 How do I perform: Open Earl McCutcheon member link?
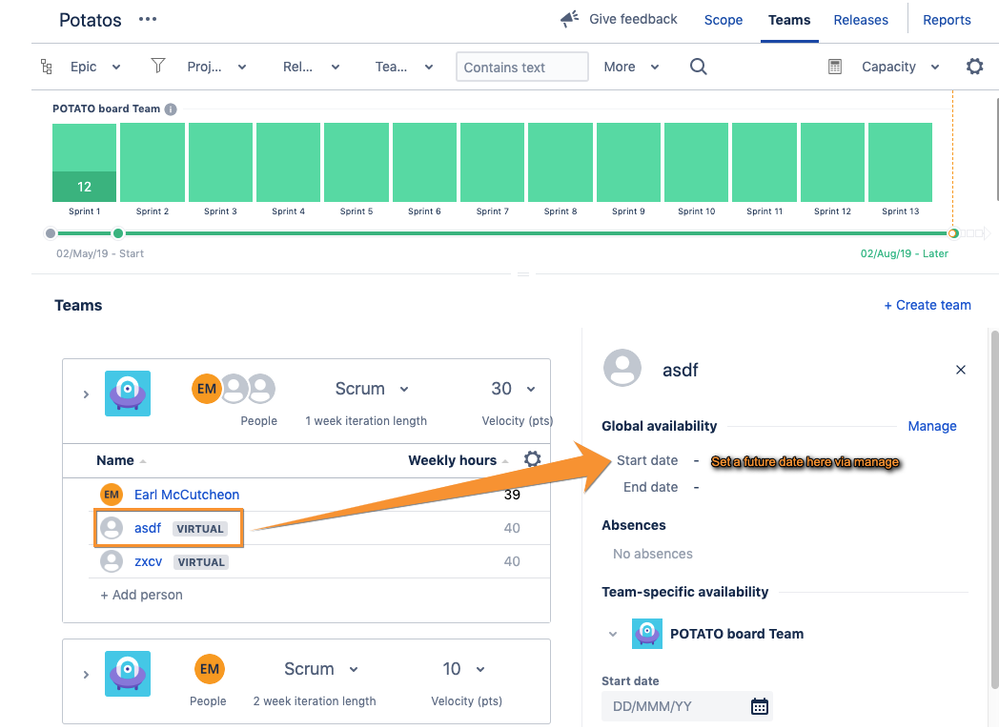[187, 494]
